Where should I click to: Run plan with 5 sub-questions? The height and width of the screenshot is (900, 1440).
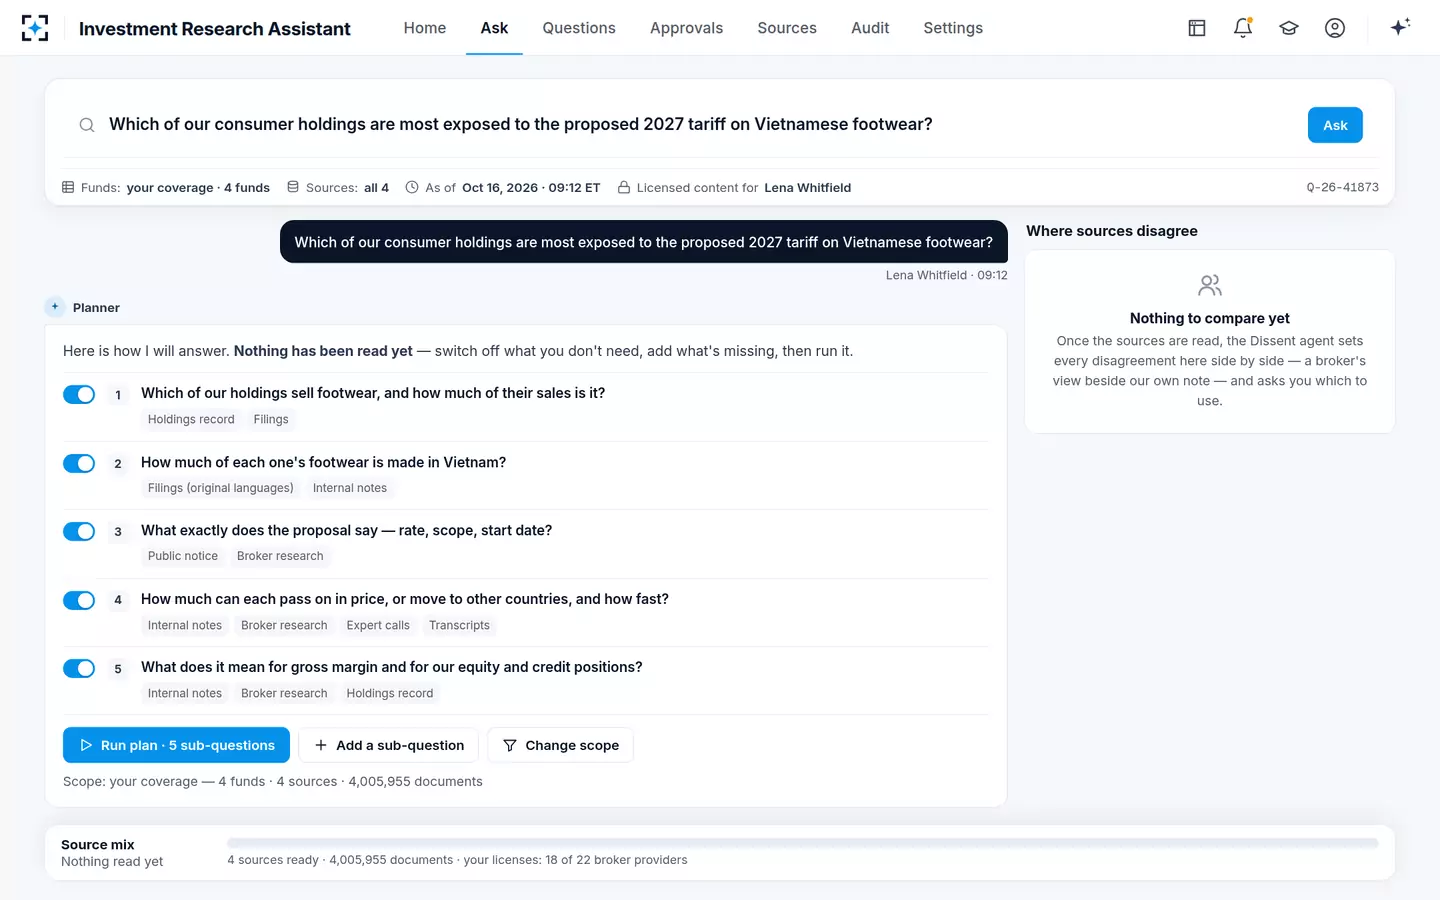(176, 745)
